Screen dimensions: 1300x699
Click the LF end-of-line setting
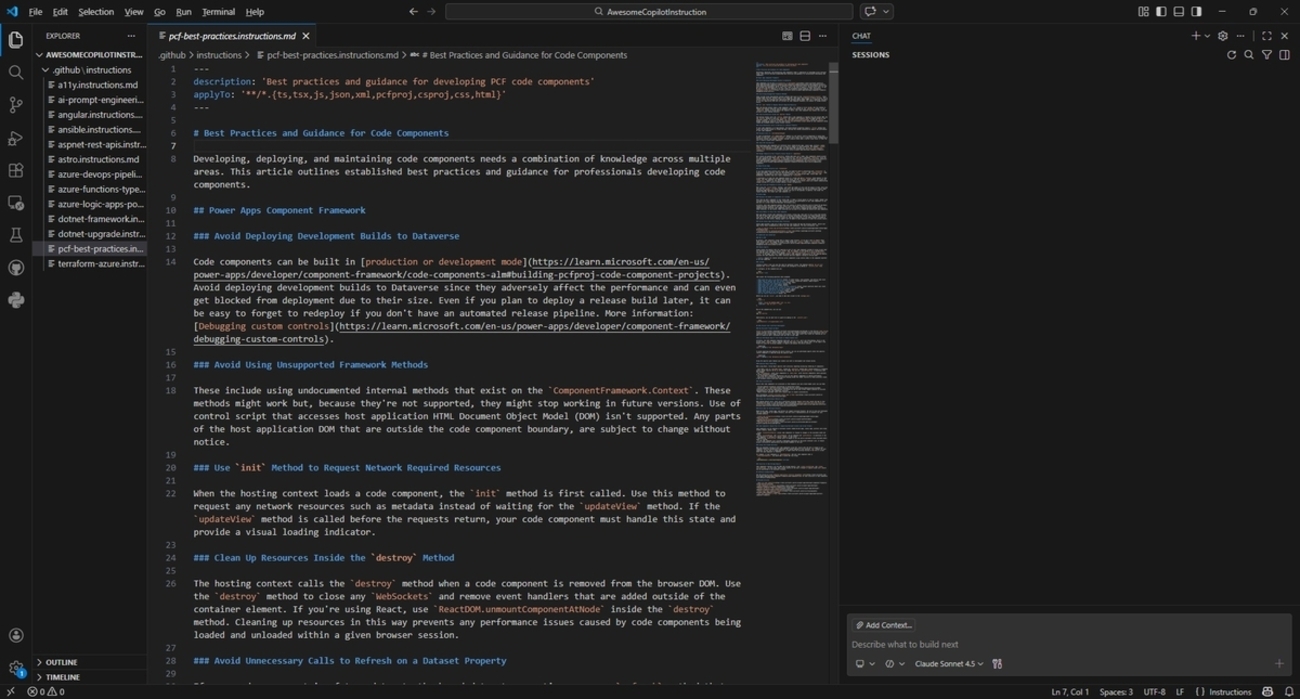(x=1180, y=692)
